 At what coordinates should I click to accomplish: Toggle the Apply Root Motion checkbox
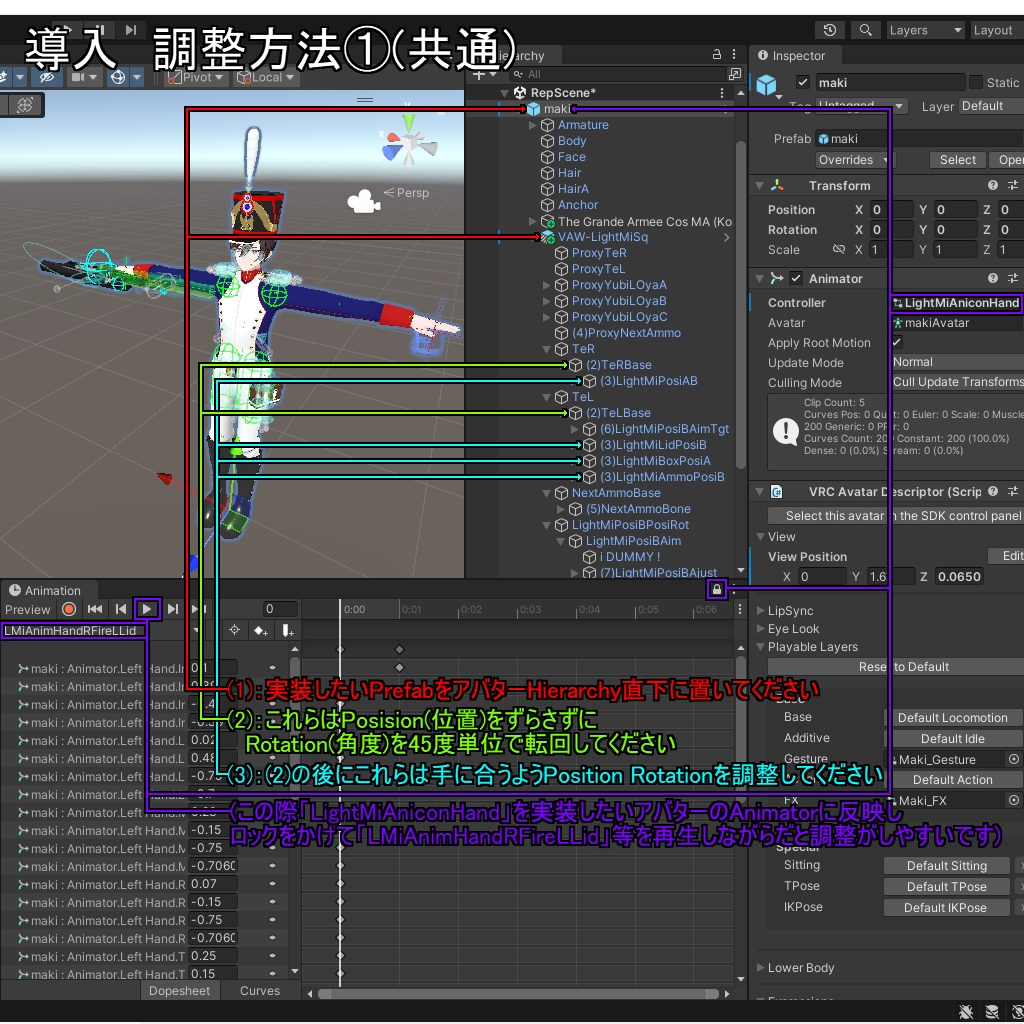point(897,342)
